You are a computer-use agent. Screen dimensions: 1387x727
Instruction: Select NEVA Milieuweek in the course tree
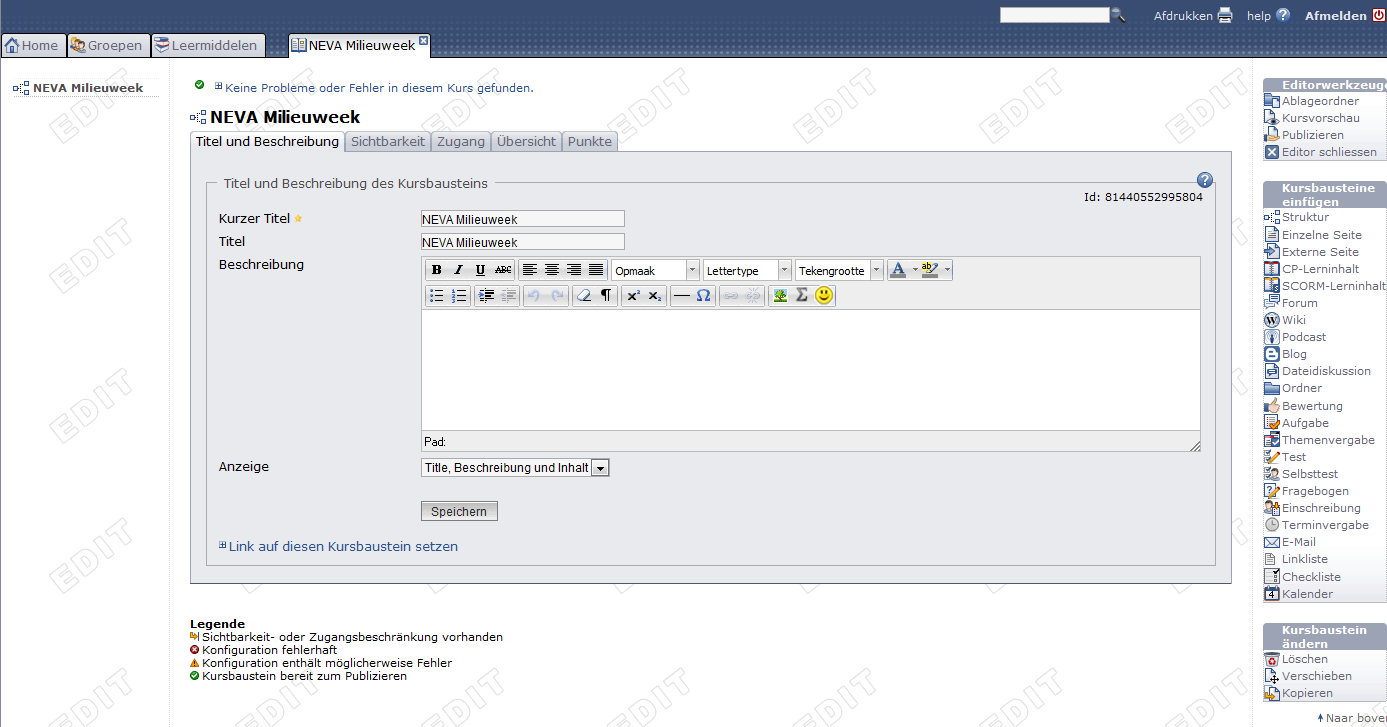pos(88,88)
